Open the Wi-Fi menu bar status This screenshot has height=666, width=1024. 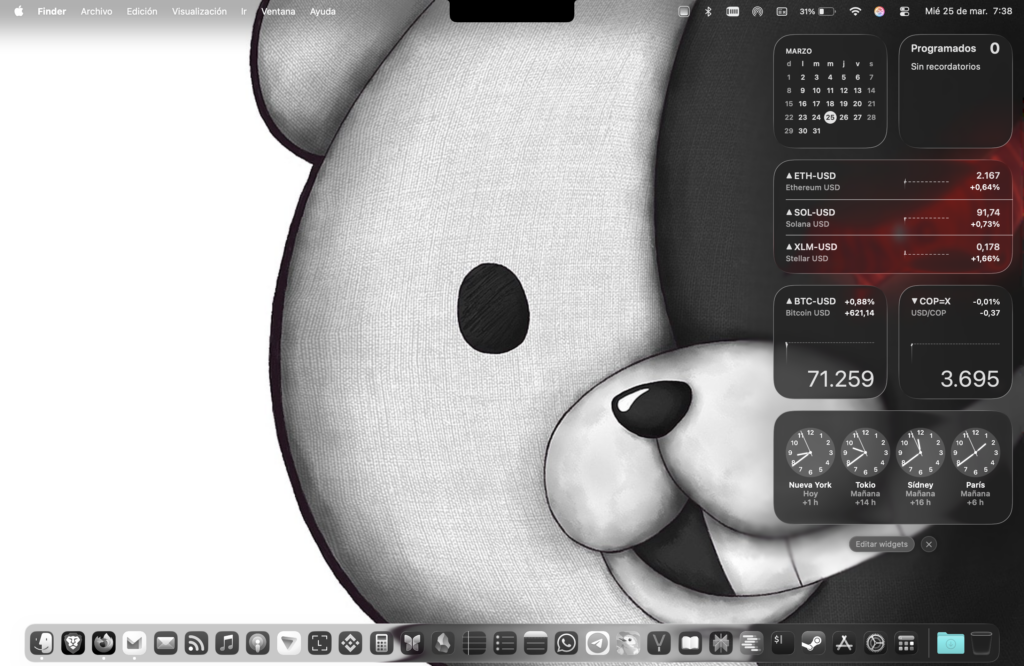tap(855, 12)
